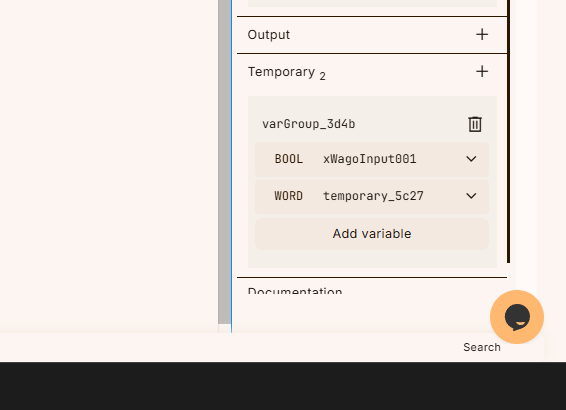Click the plus icon beside Output

coord(482,35)
